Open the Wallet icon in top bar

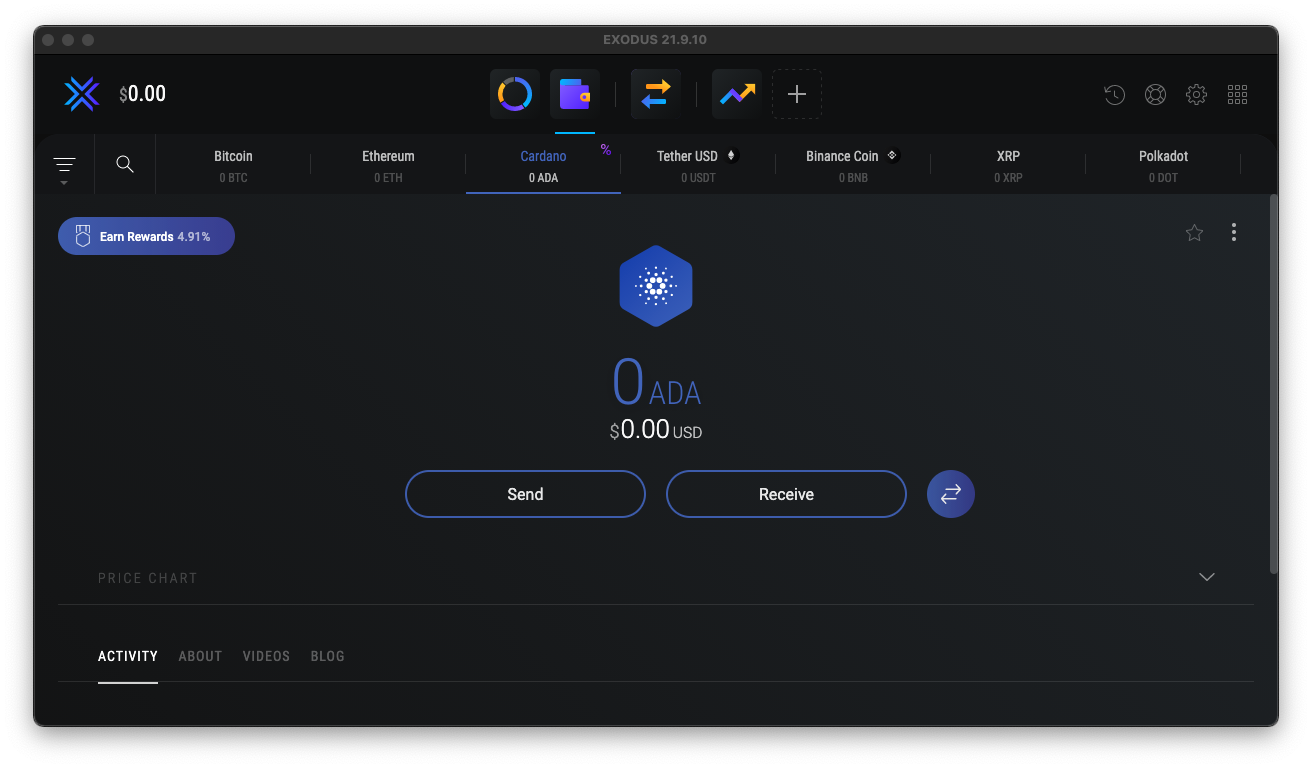pyautogui.click(x=575, y=94)
